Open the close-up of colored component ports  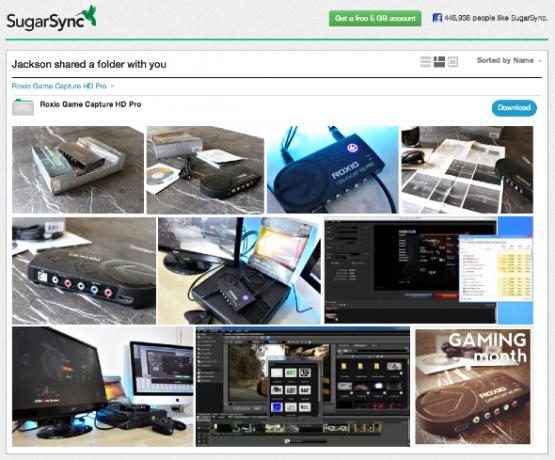(84, 270)
